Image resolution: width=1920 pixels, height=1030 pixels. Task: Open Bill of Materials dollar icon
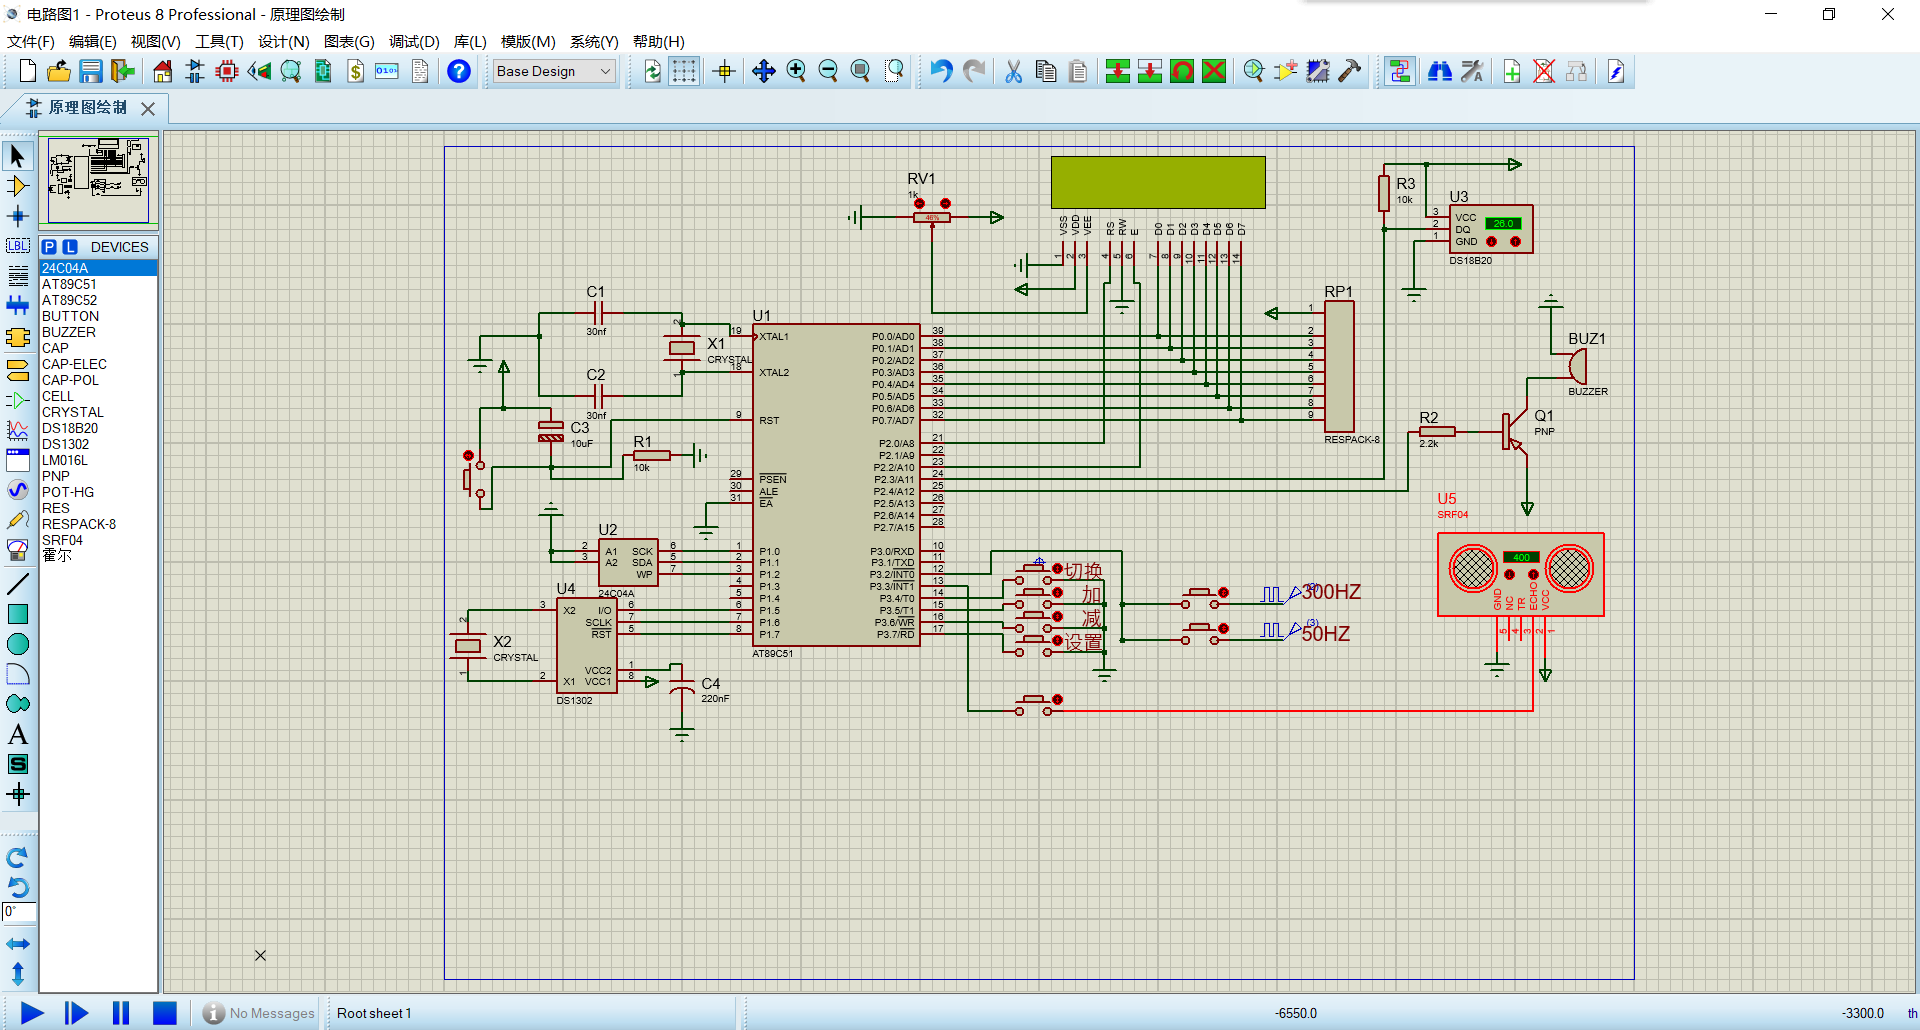click(356, 71)
